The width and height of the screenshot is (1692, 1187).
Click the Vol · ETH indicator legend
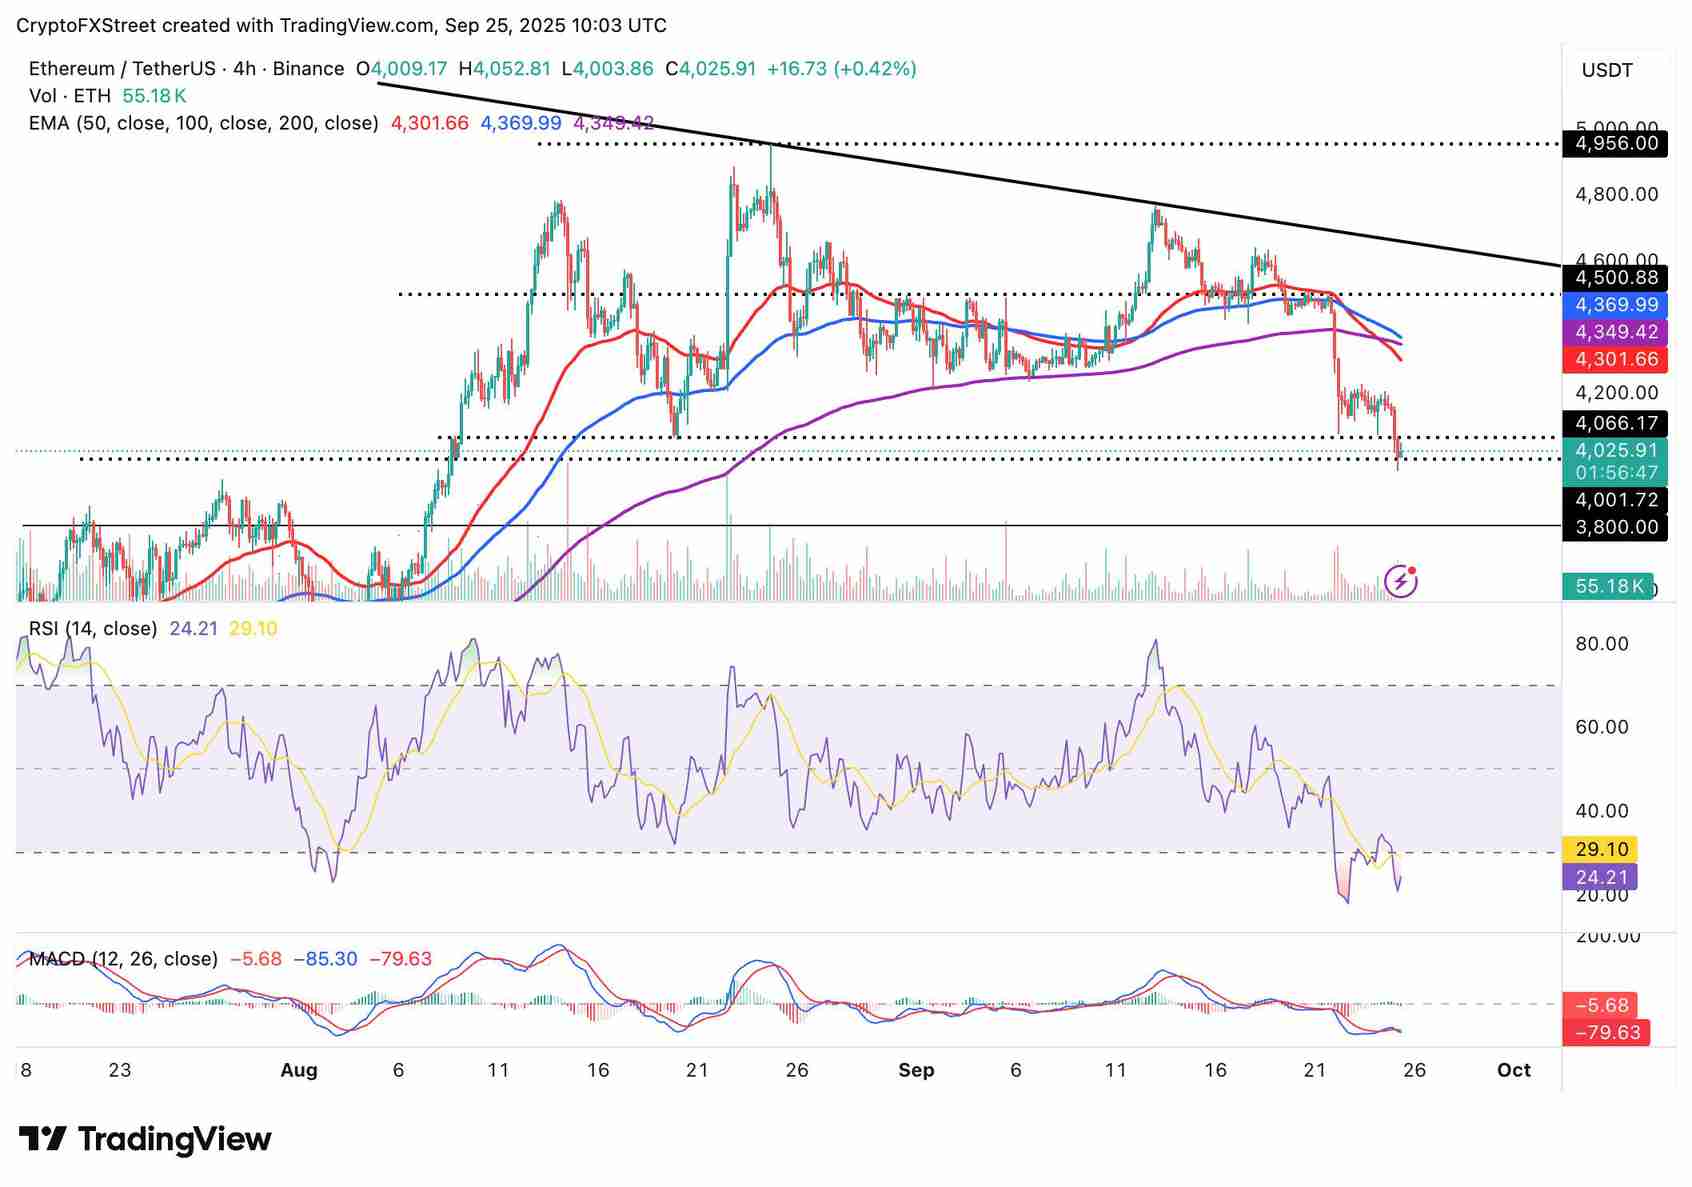[x=70, y=96]
